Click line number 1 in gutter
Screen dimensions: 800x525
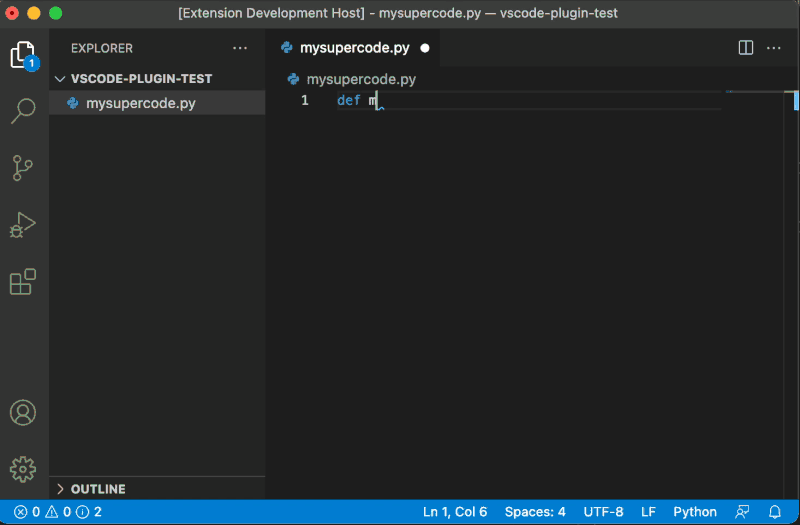coord(305,101)
